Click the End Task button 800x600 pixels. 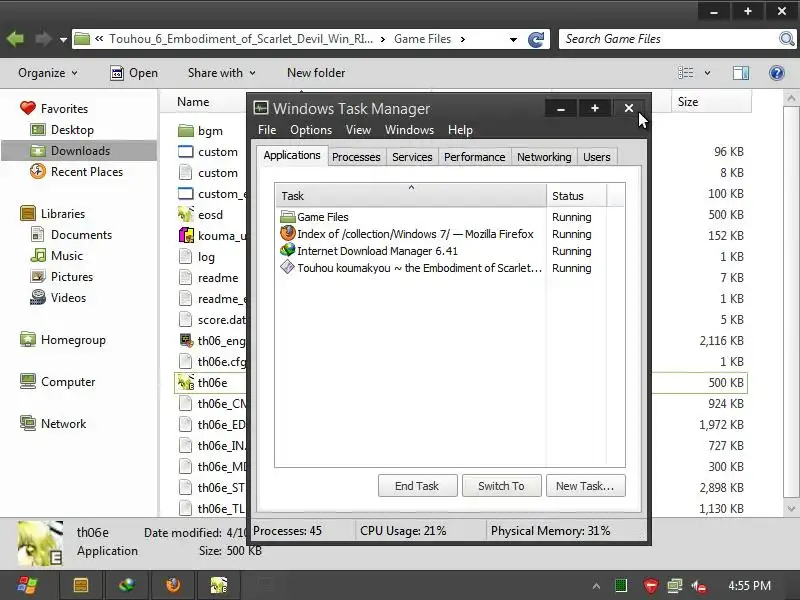coord(417,486)
